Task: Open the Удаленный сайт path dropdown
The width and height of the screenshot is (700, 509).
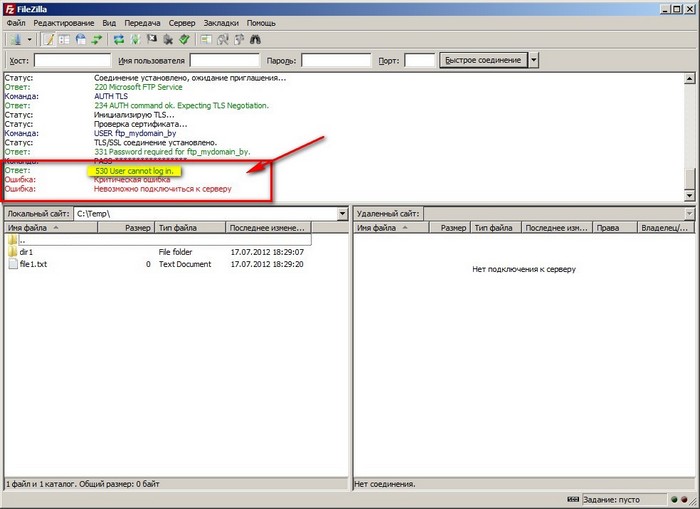Action: click(689, 214)
